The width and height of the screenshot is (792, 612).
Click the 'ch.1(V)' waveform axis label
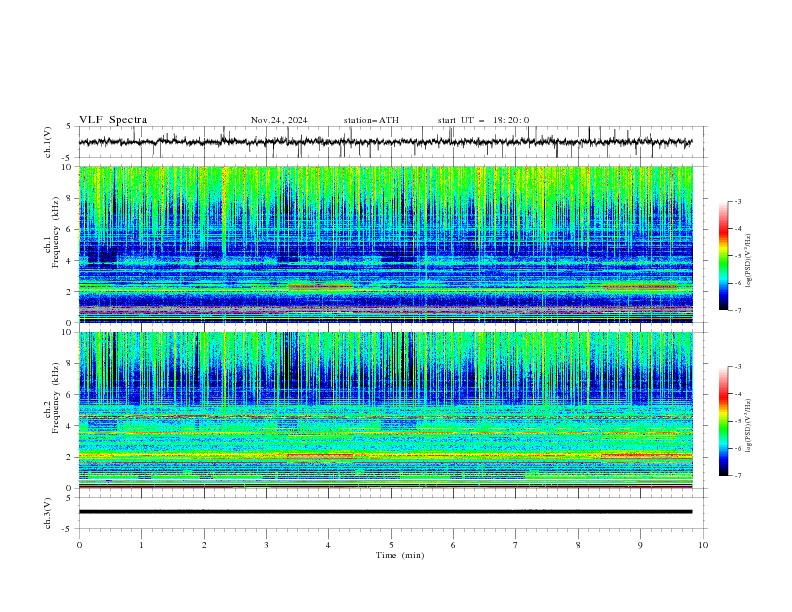[48, 142]
